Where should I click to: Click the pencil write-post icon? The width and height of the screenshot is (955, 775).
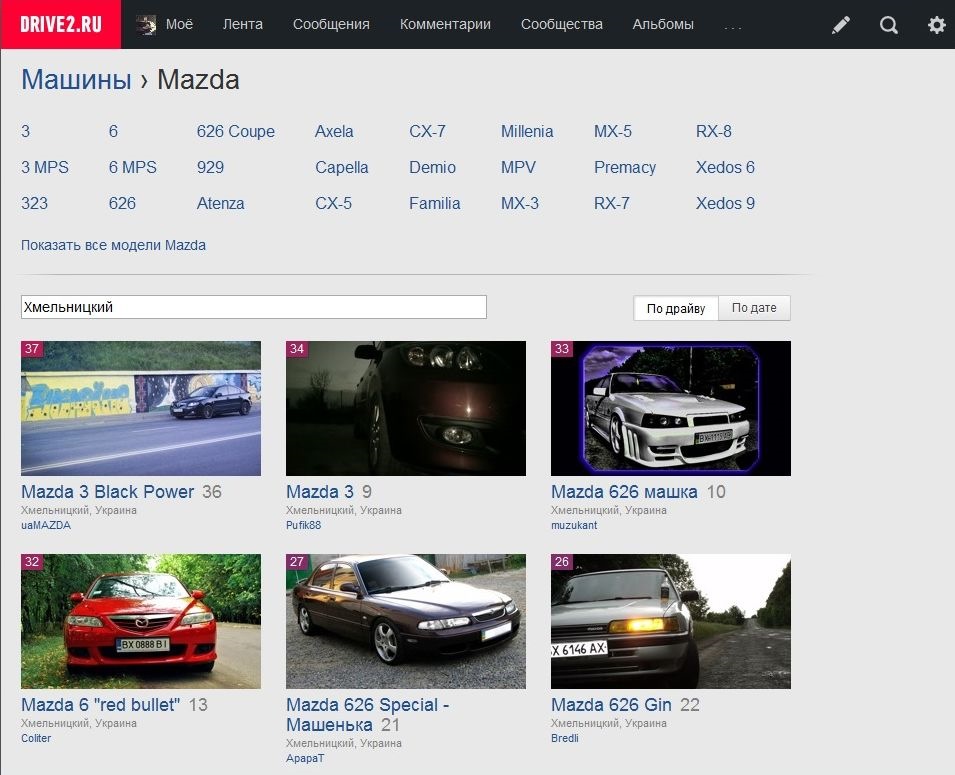(840, 24)
